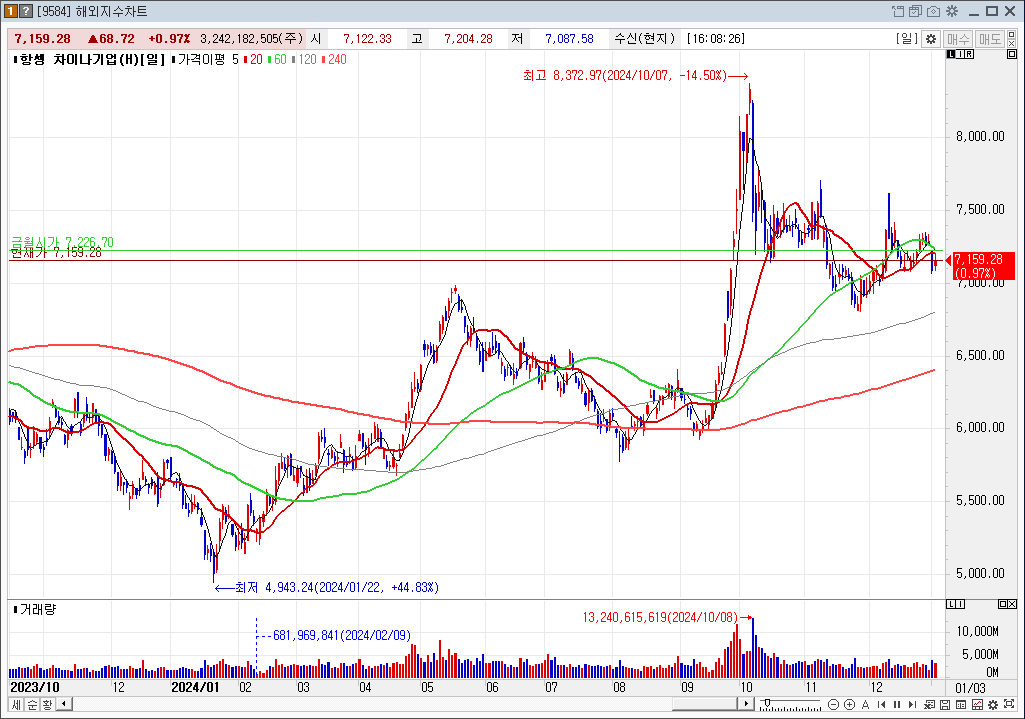Open the bottom toolbar gear settings

992,705
